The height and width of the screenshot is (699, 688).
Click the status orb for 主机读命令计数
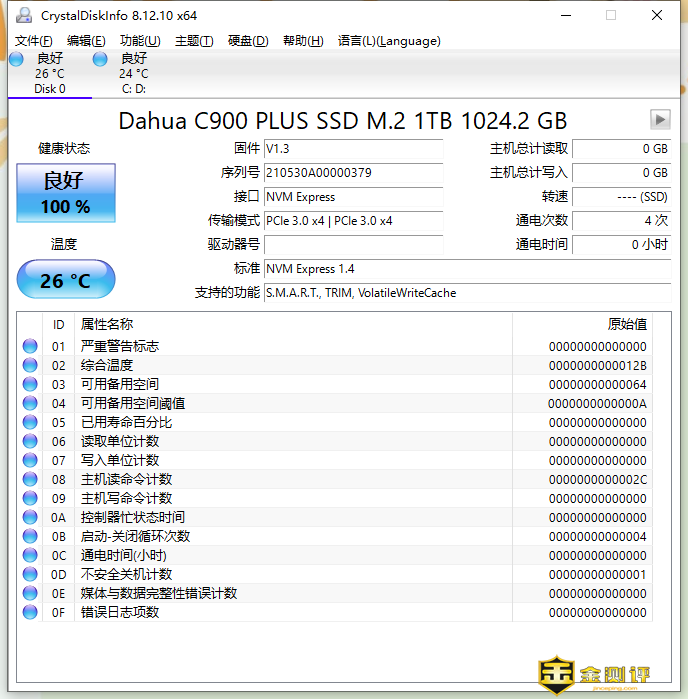[30, 479]
